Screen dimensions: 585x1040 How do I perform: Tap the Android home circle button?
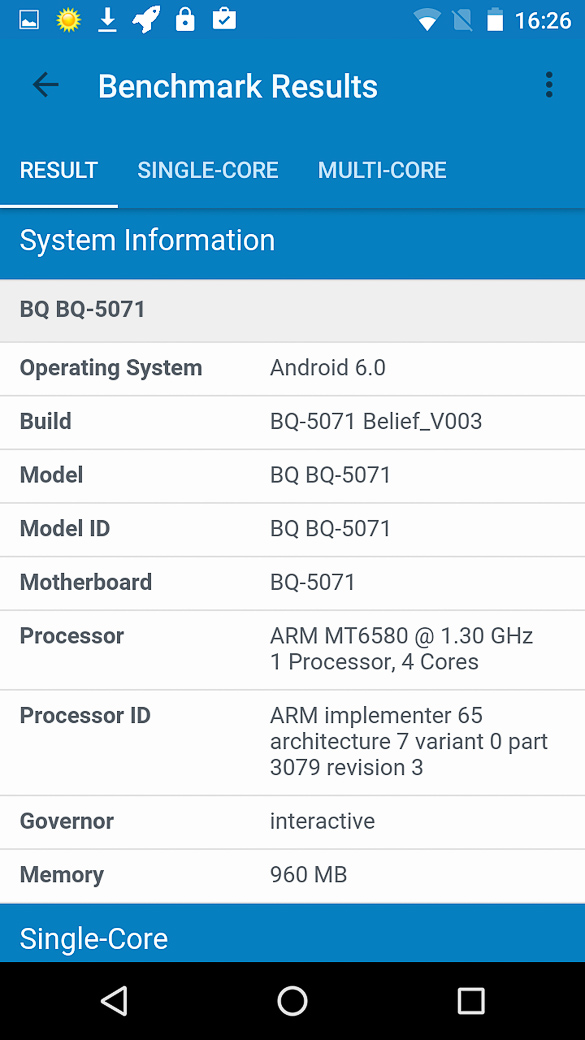point(292,1000)
